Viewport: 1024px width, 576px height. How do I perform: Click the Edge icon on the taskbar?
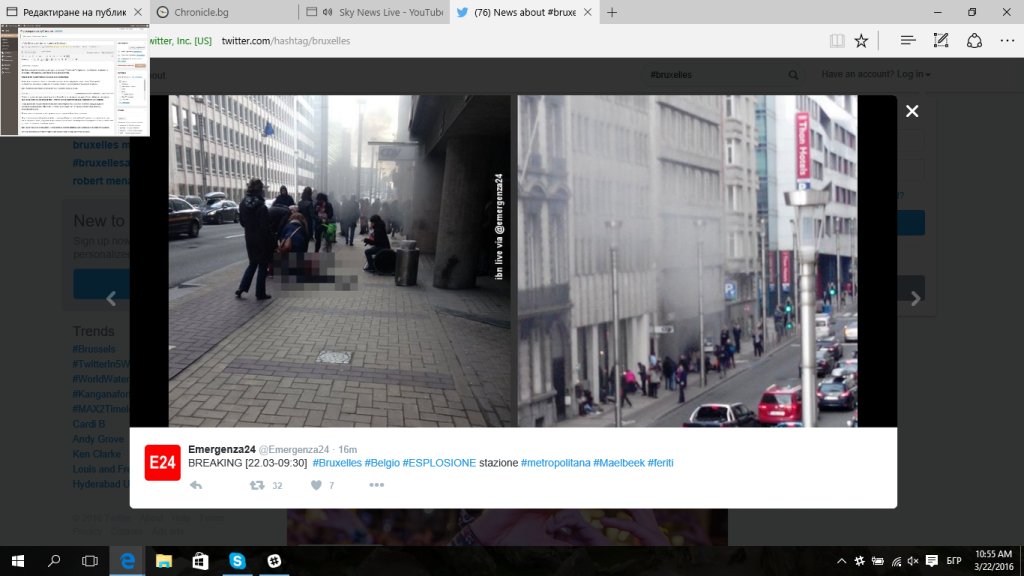pos(127,561)
